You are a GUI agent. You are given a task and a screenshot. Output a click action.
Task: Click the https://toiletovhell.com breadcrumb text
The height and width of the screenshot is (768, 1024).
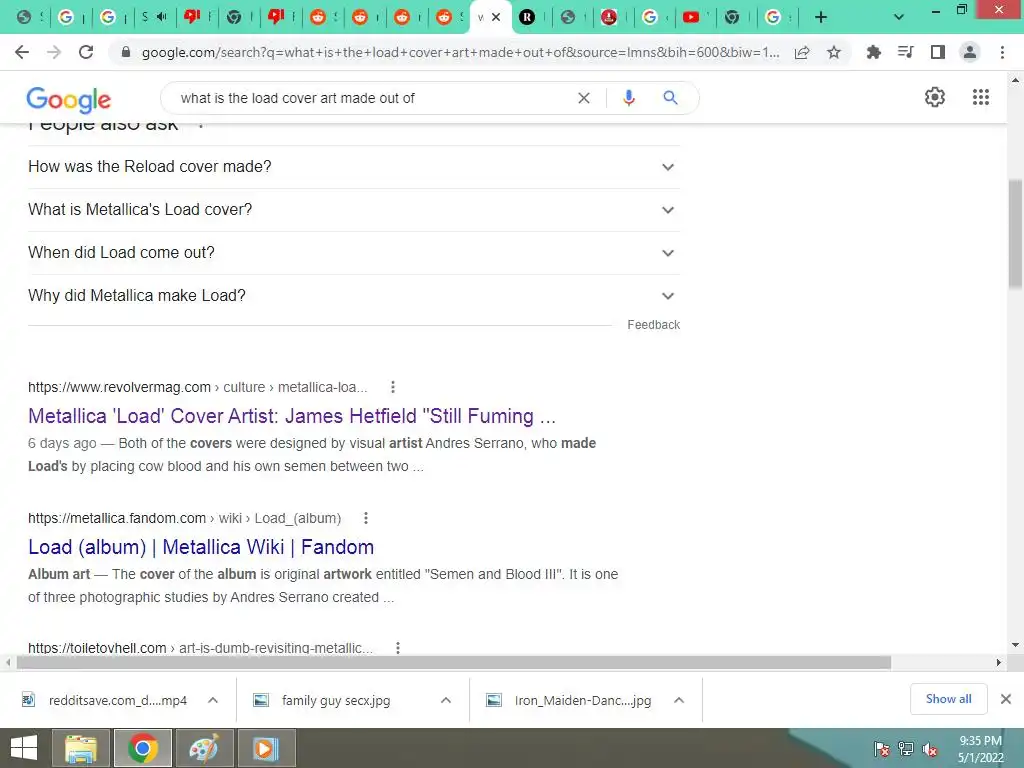click(x=97, y=648)
